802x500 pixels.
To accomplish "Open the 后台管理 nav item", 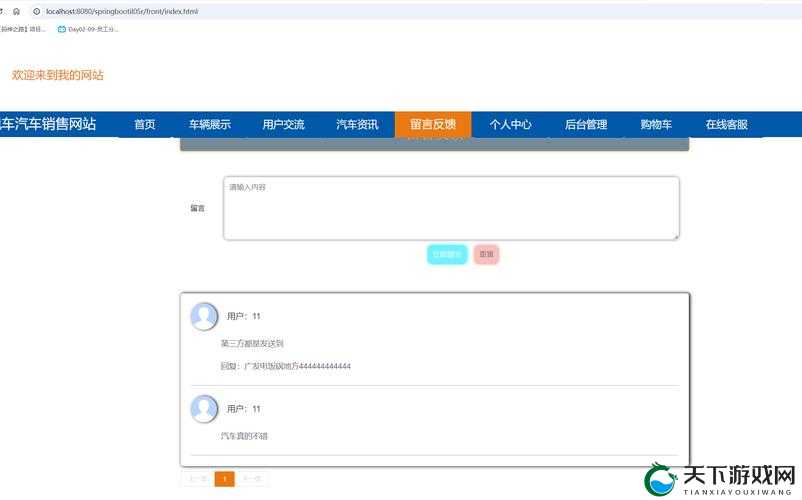I will 586,124.
